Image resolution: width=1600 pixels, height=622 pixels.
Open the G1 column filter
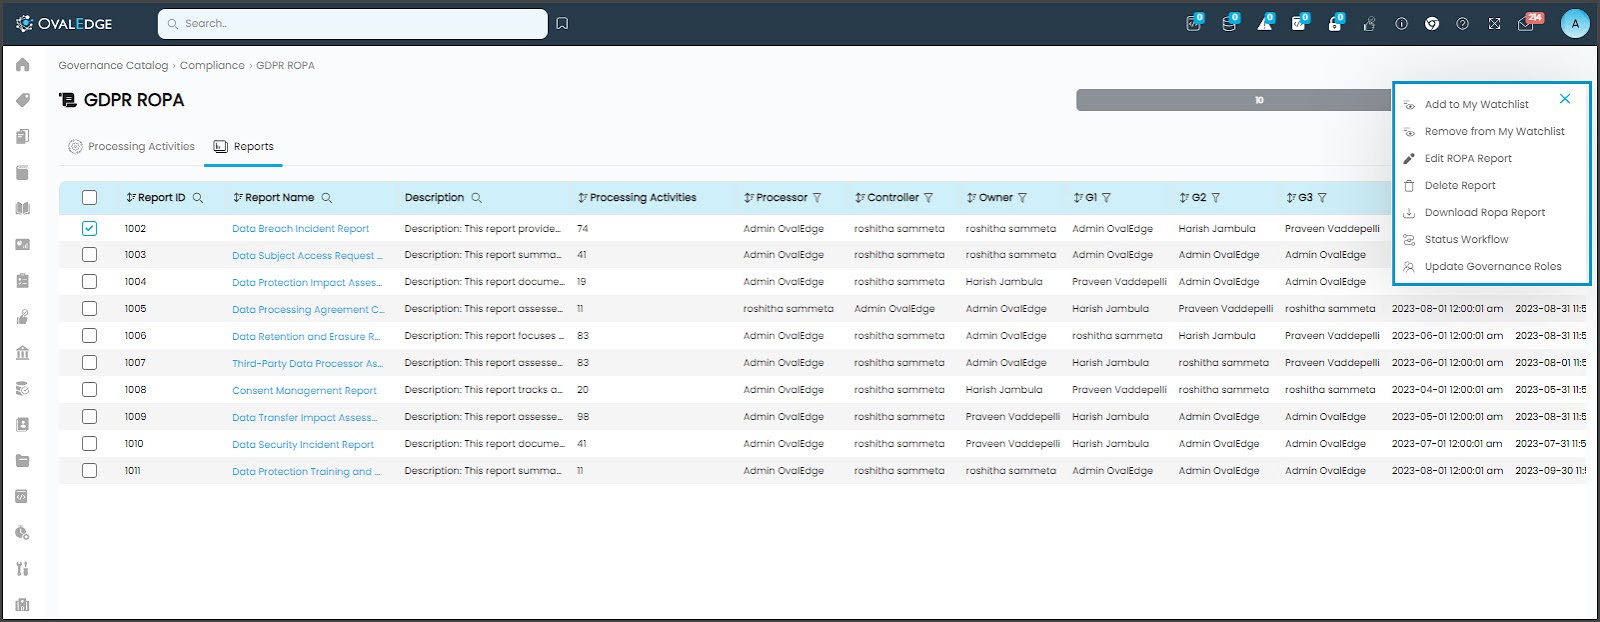pos(1107,198)
